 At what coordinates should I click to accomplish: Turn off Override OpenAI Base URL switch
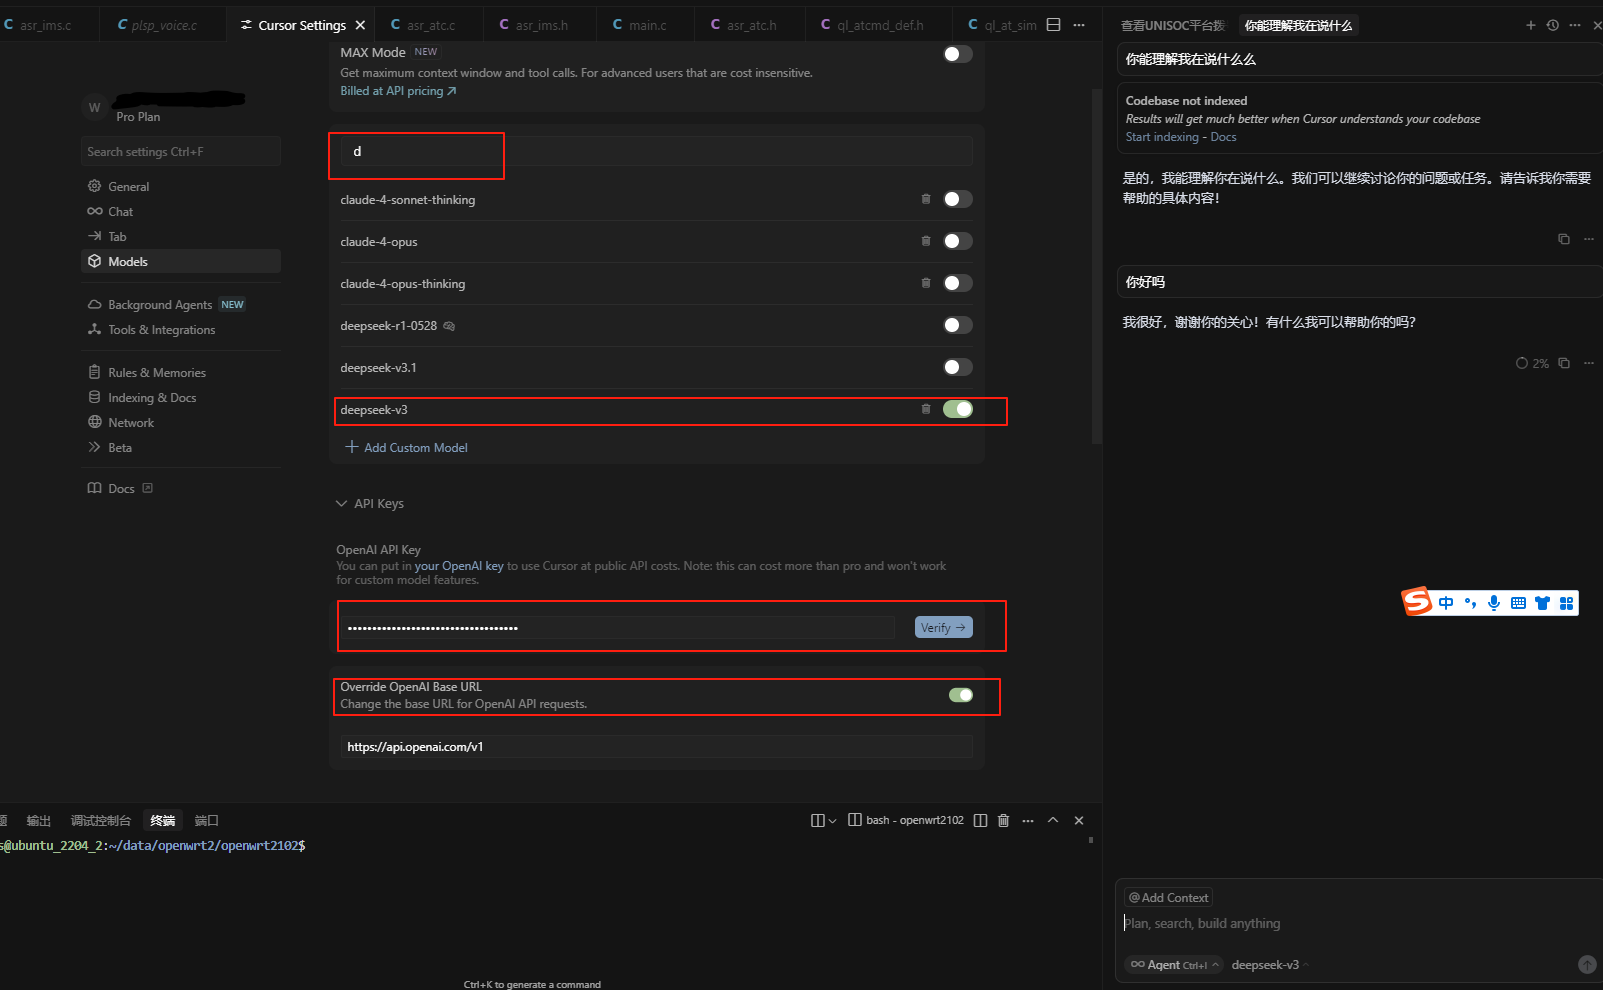(960, 695)
